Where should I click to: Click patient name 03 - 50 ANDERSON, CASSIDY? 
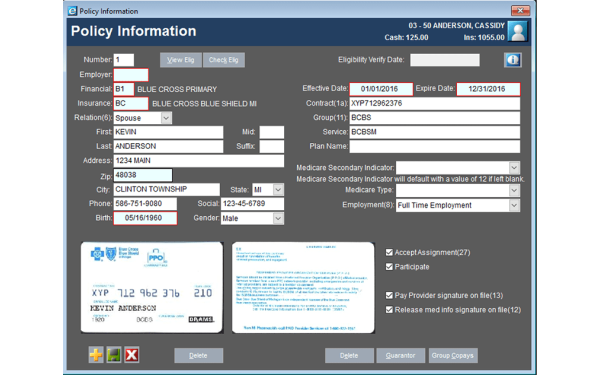[457, 26]
